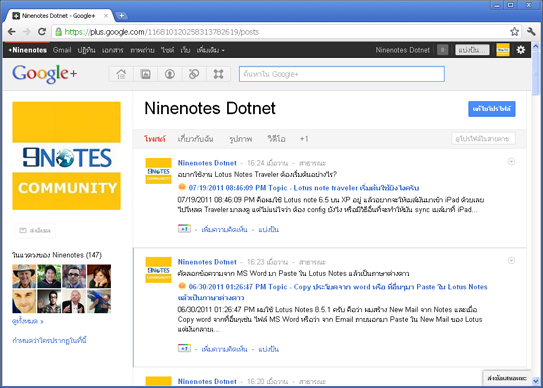Click Ninenotes Dotnet author link on 16:23 post
The image size is (543, 388).
point(207,262)
